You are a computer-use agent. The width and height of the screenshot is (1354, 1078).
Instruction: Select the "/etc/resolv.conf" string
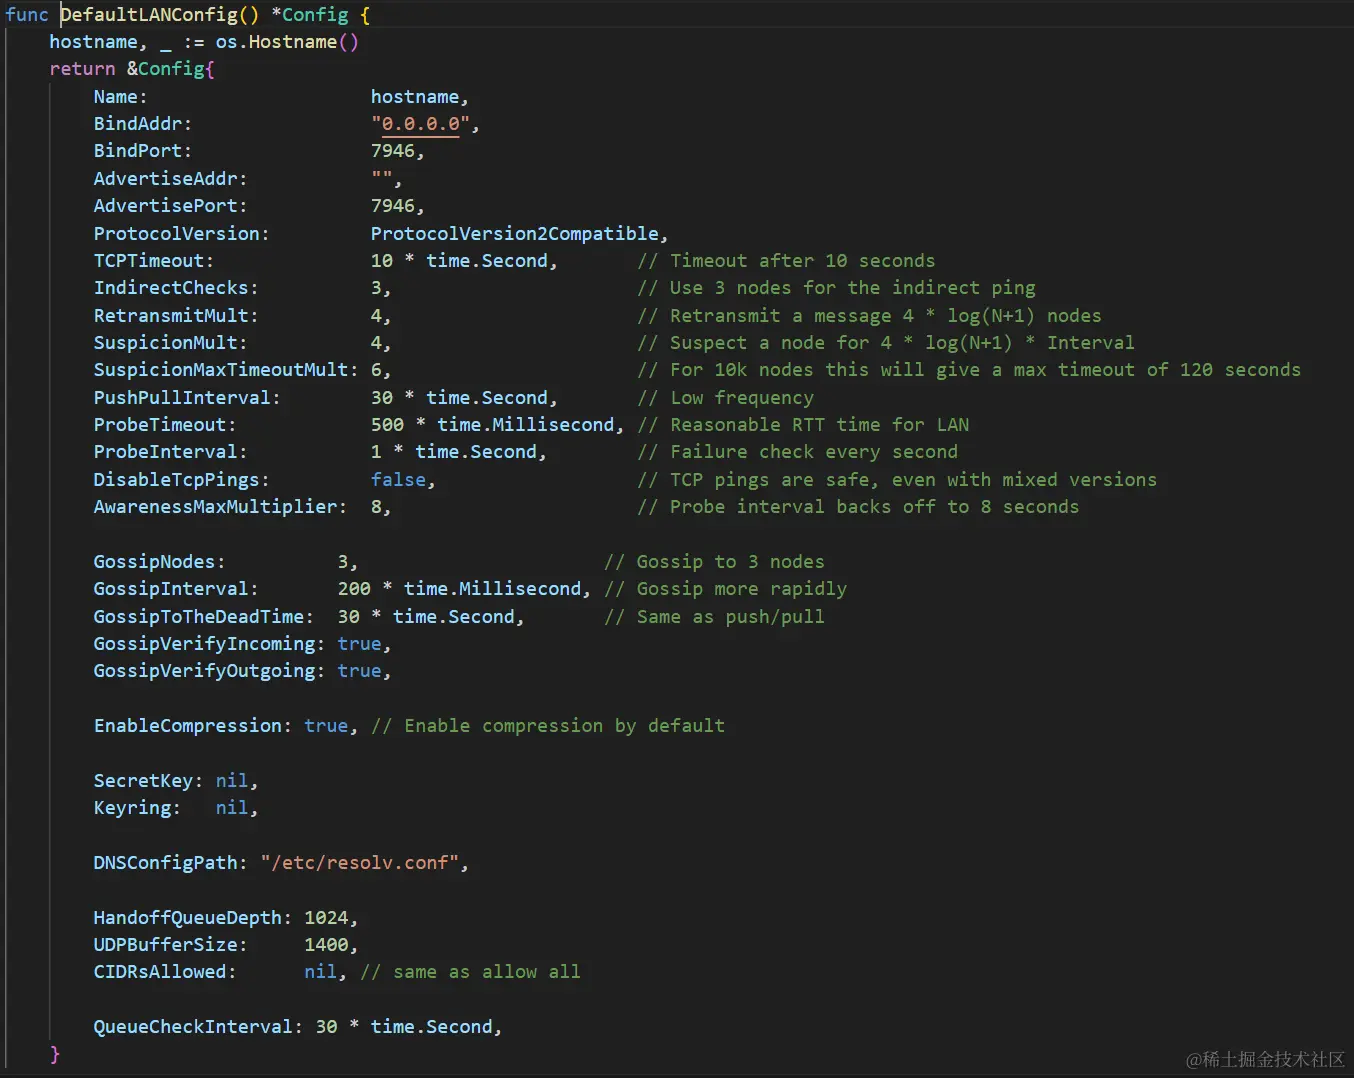[360, 863]
